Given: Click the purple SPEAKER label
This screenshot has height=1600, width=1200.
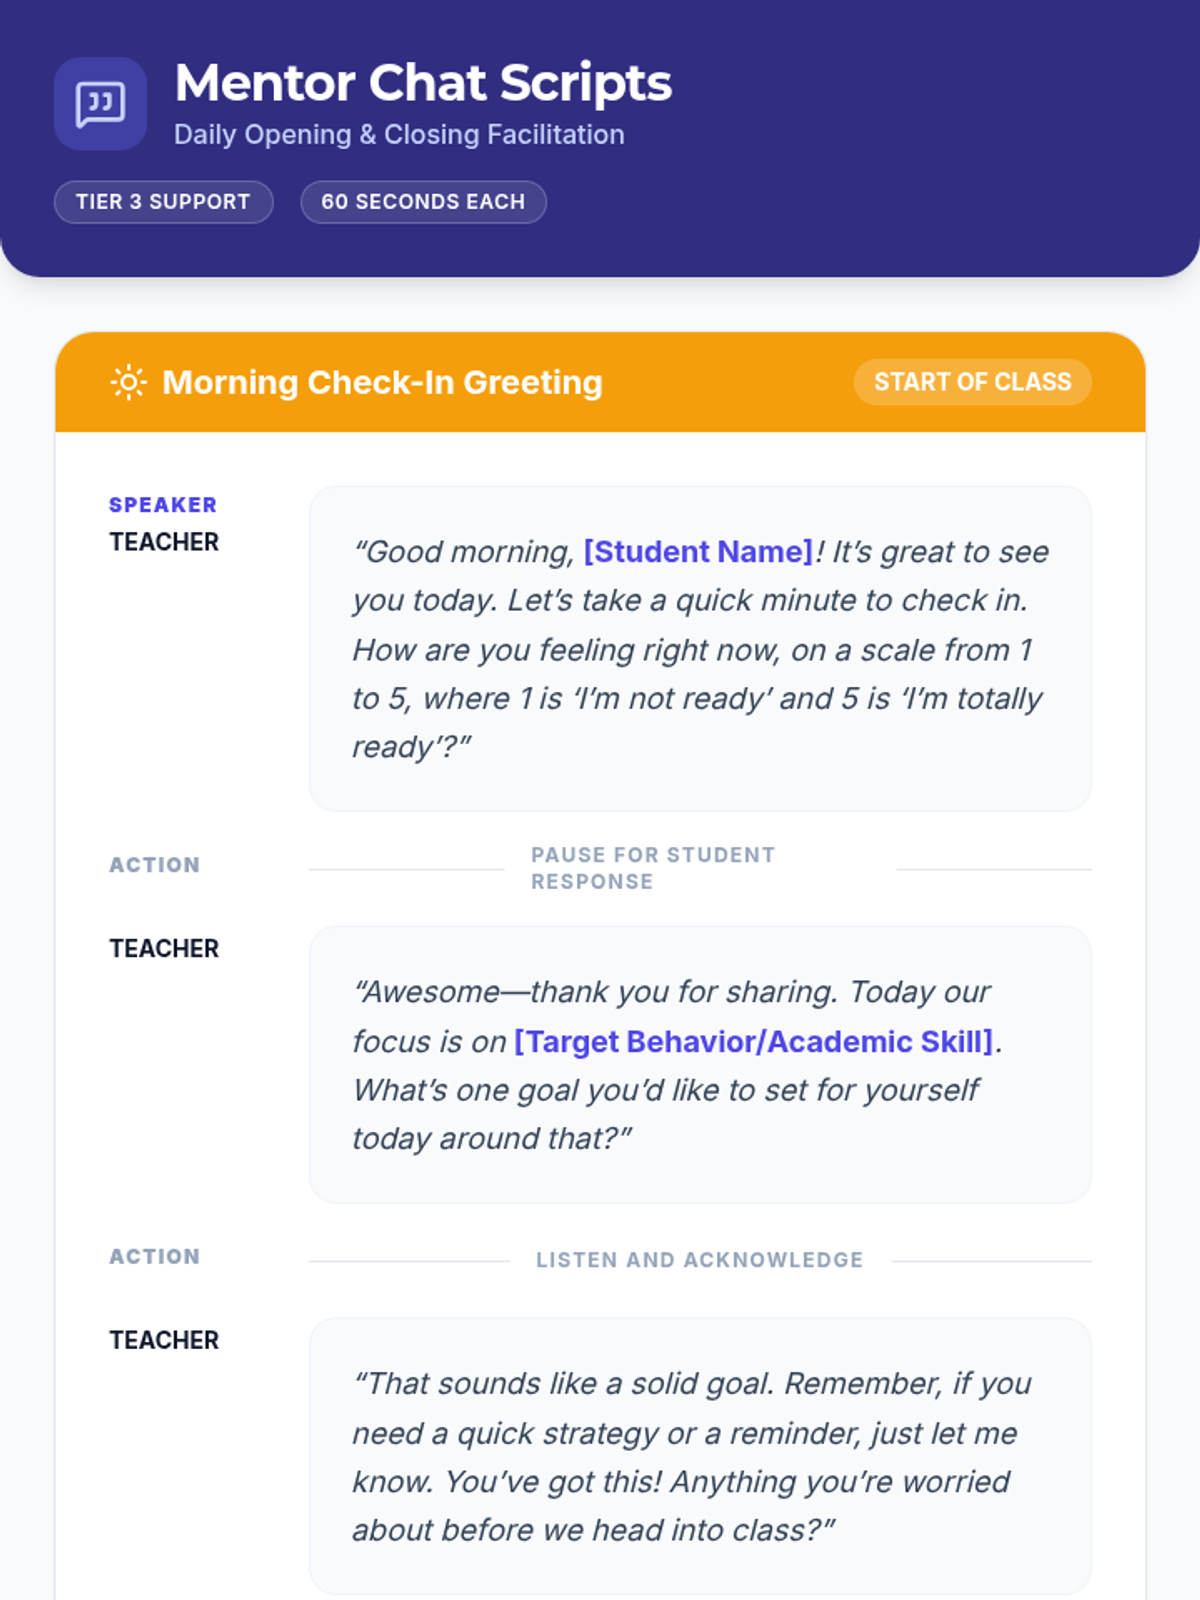Looking at the screenshot, I should point(163,505).
